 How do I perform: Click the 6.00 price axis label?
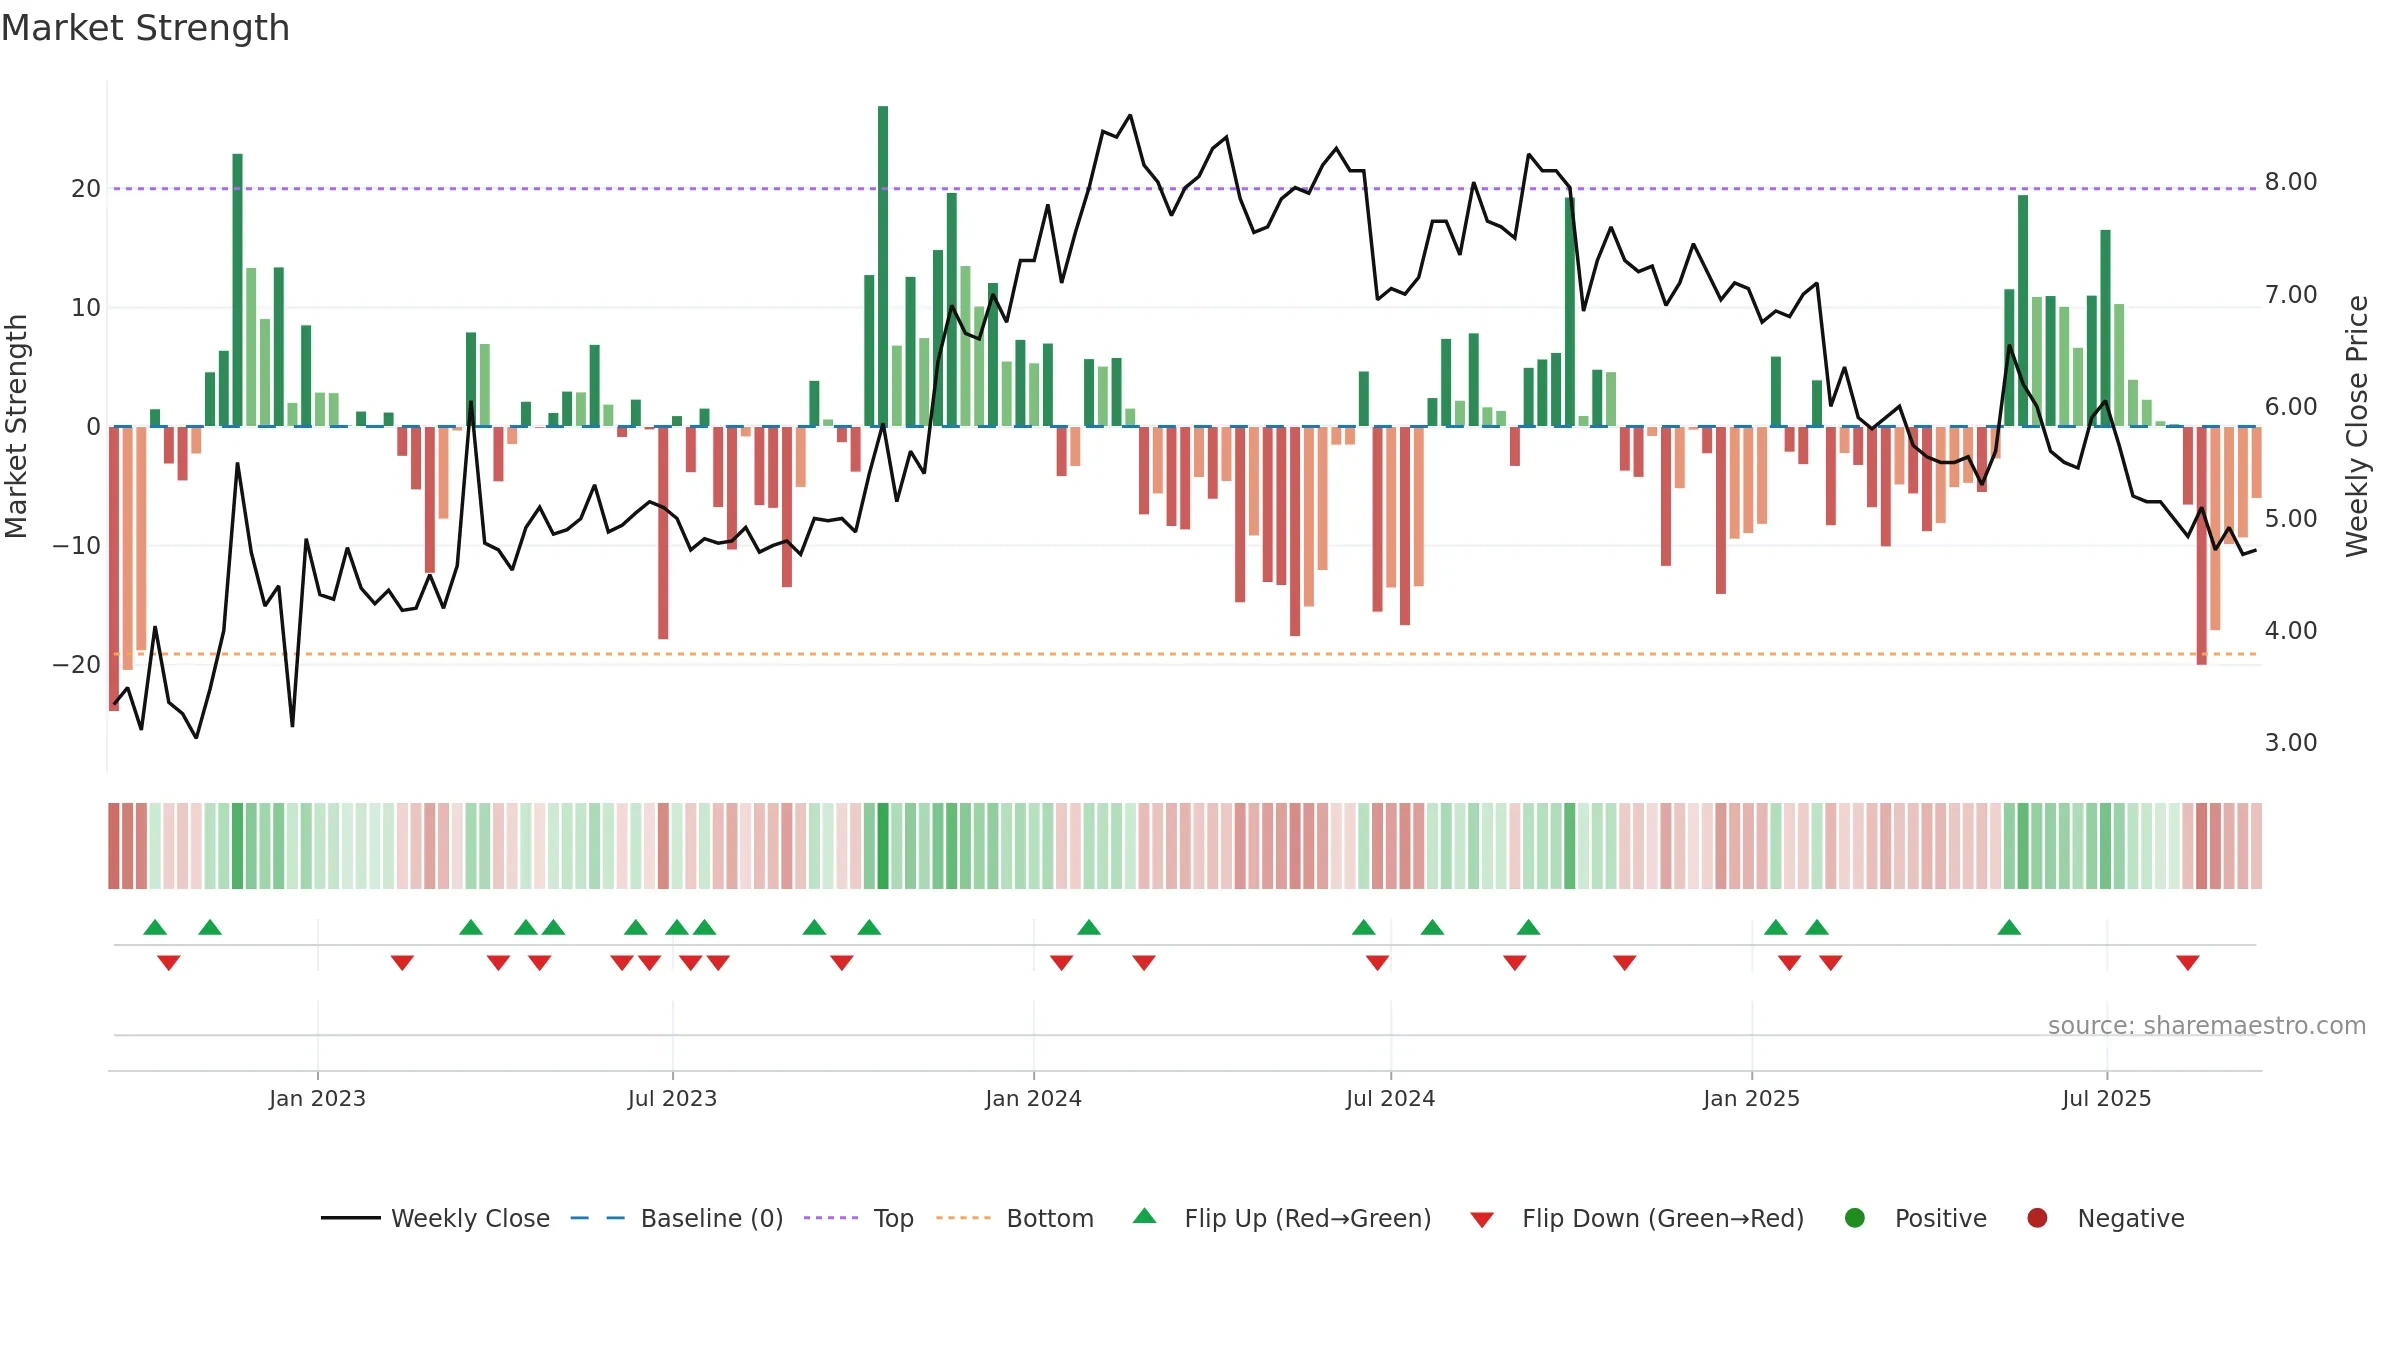pyautogui.click(x=2291, y=407)
